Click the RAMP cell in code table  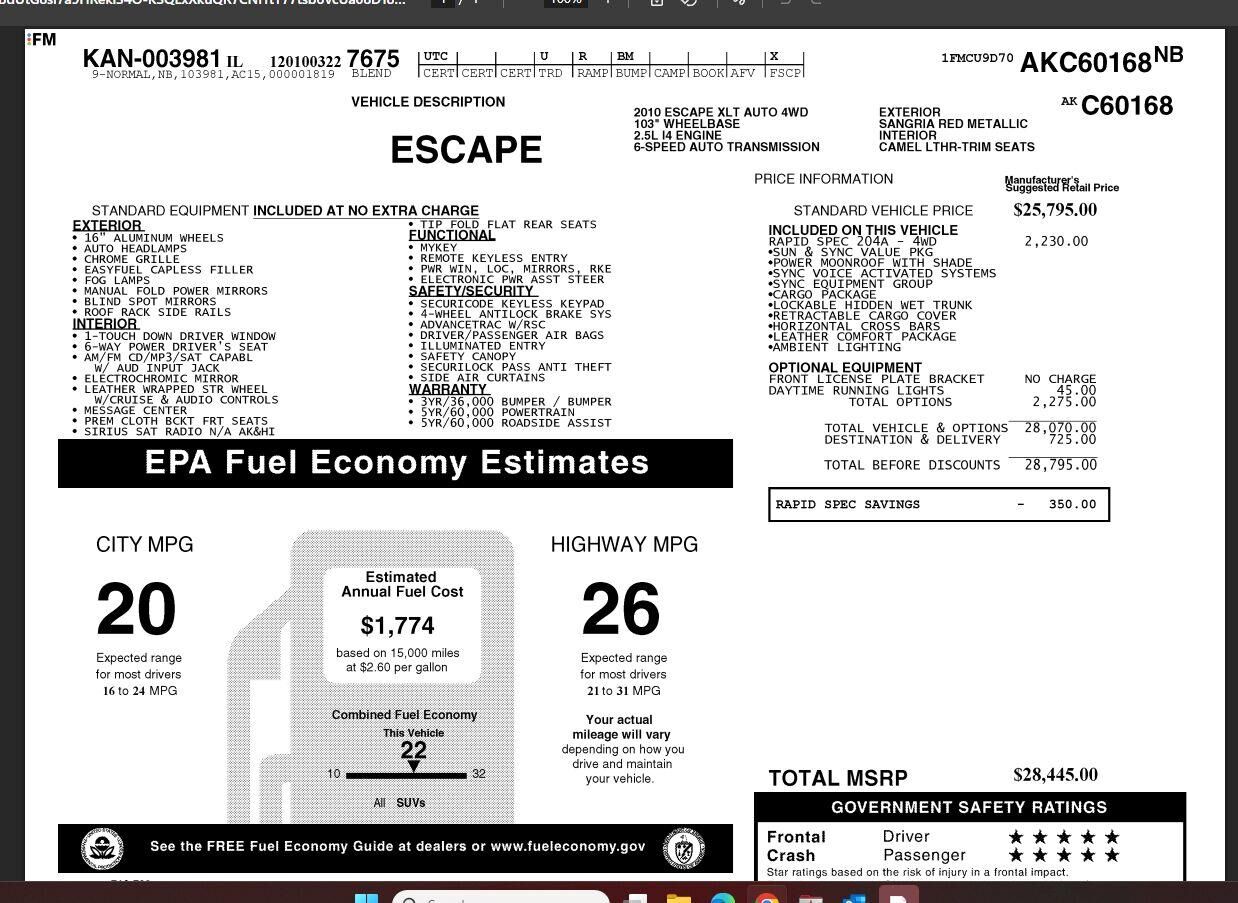point(592,73)
